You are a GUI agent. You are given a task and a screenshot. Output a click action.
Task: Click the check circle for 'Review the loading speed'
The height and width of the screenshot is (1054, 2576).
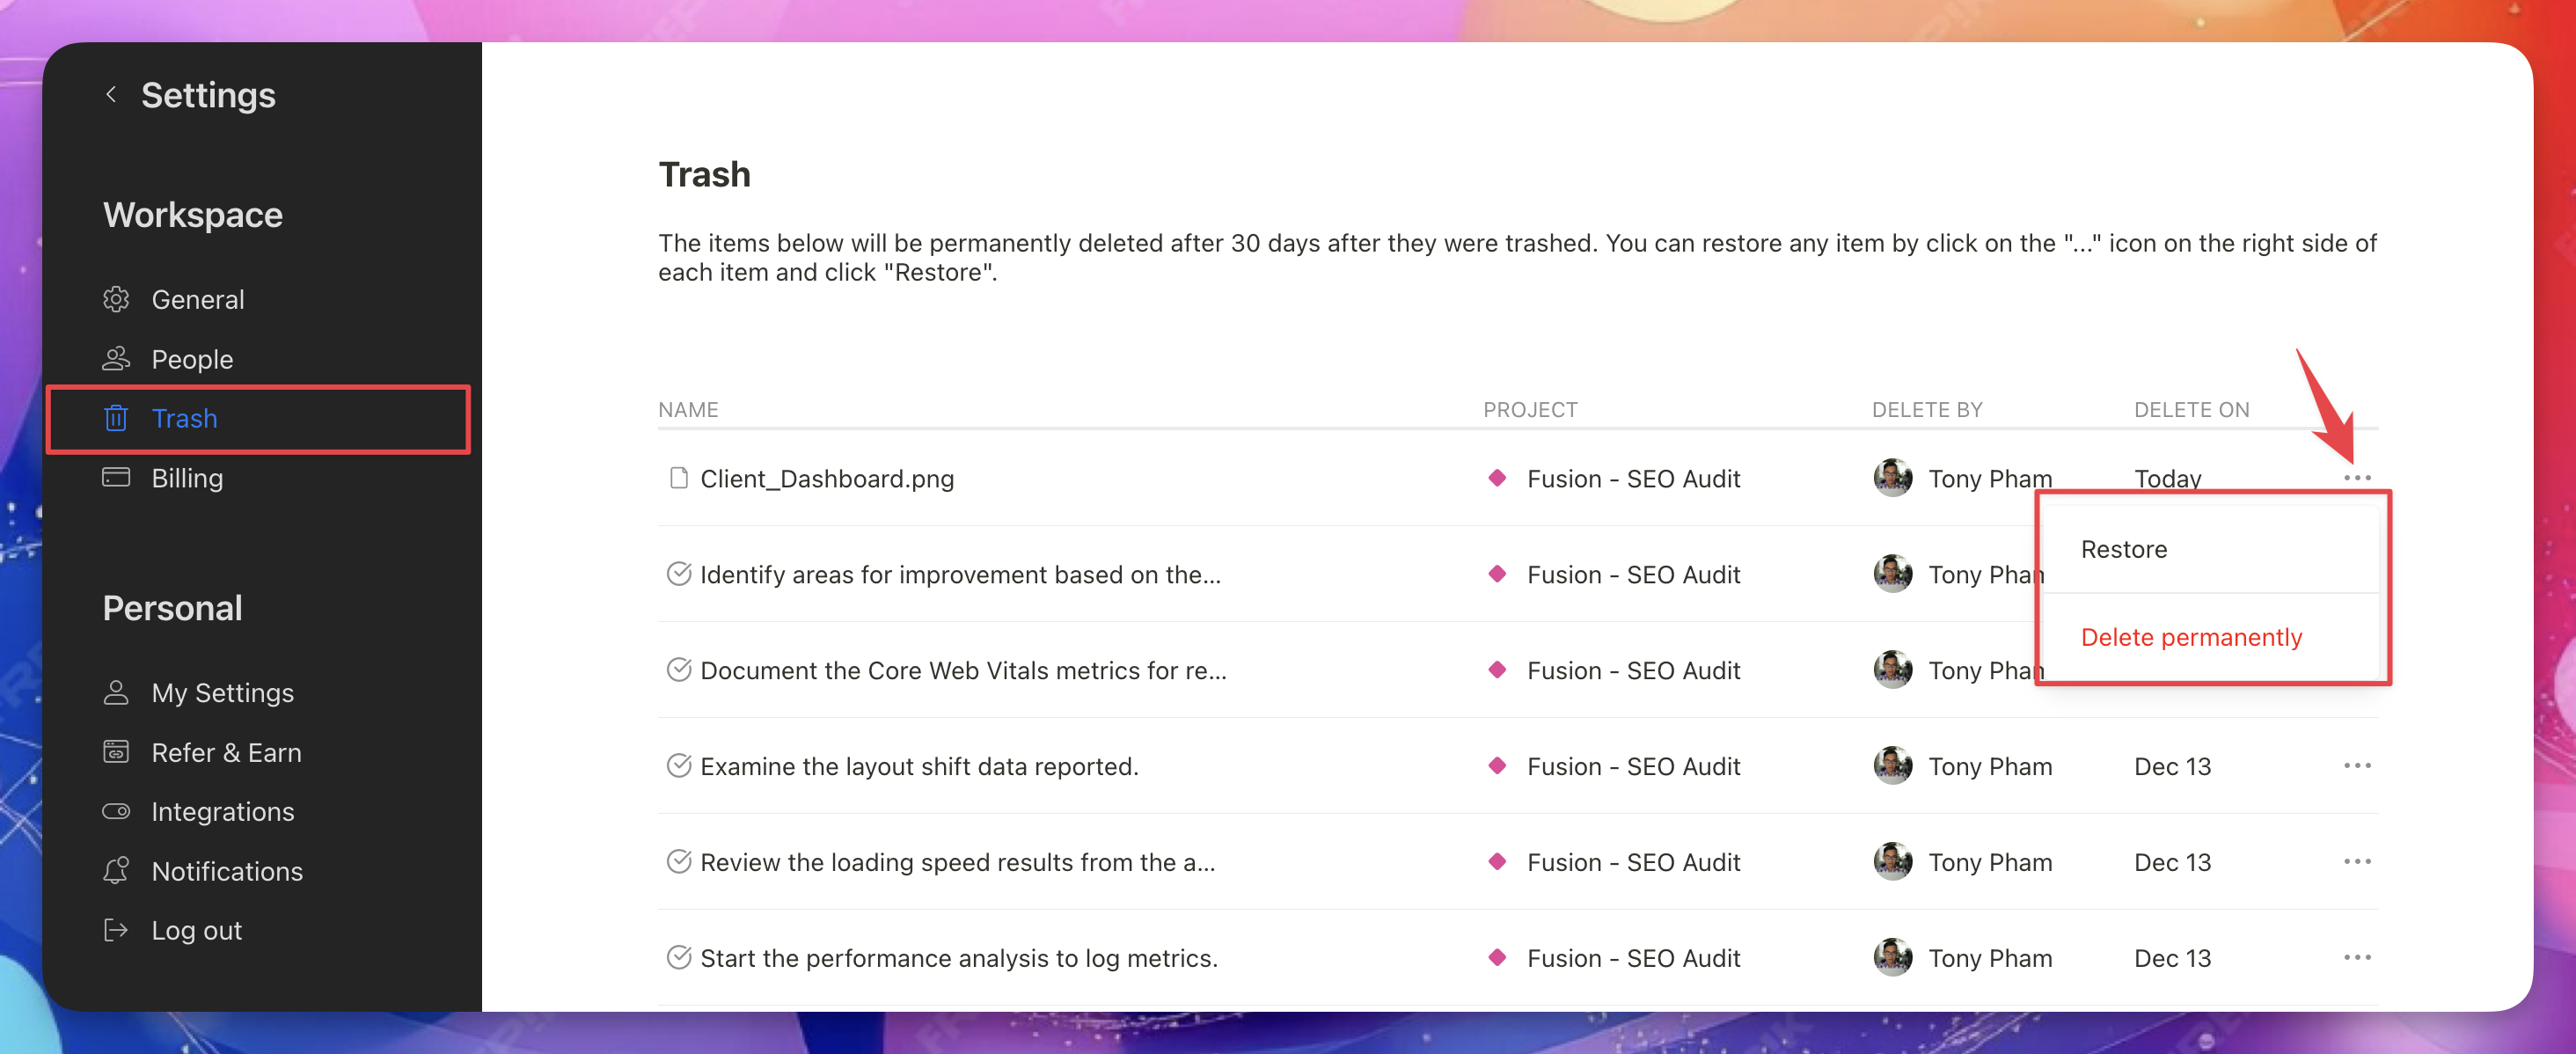(x=679, y=862)
